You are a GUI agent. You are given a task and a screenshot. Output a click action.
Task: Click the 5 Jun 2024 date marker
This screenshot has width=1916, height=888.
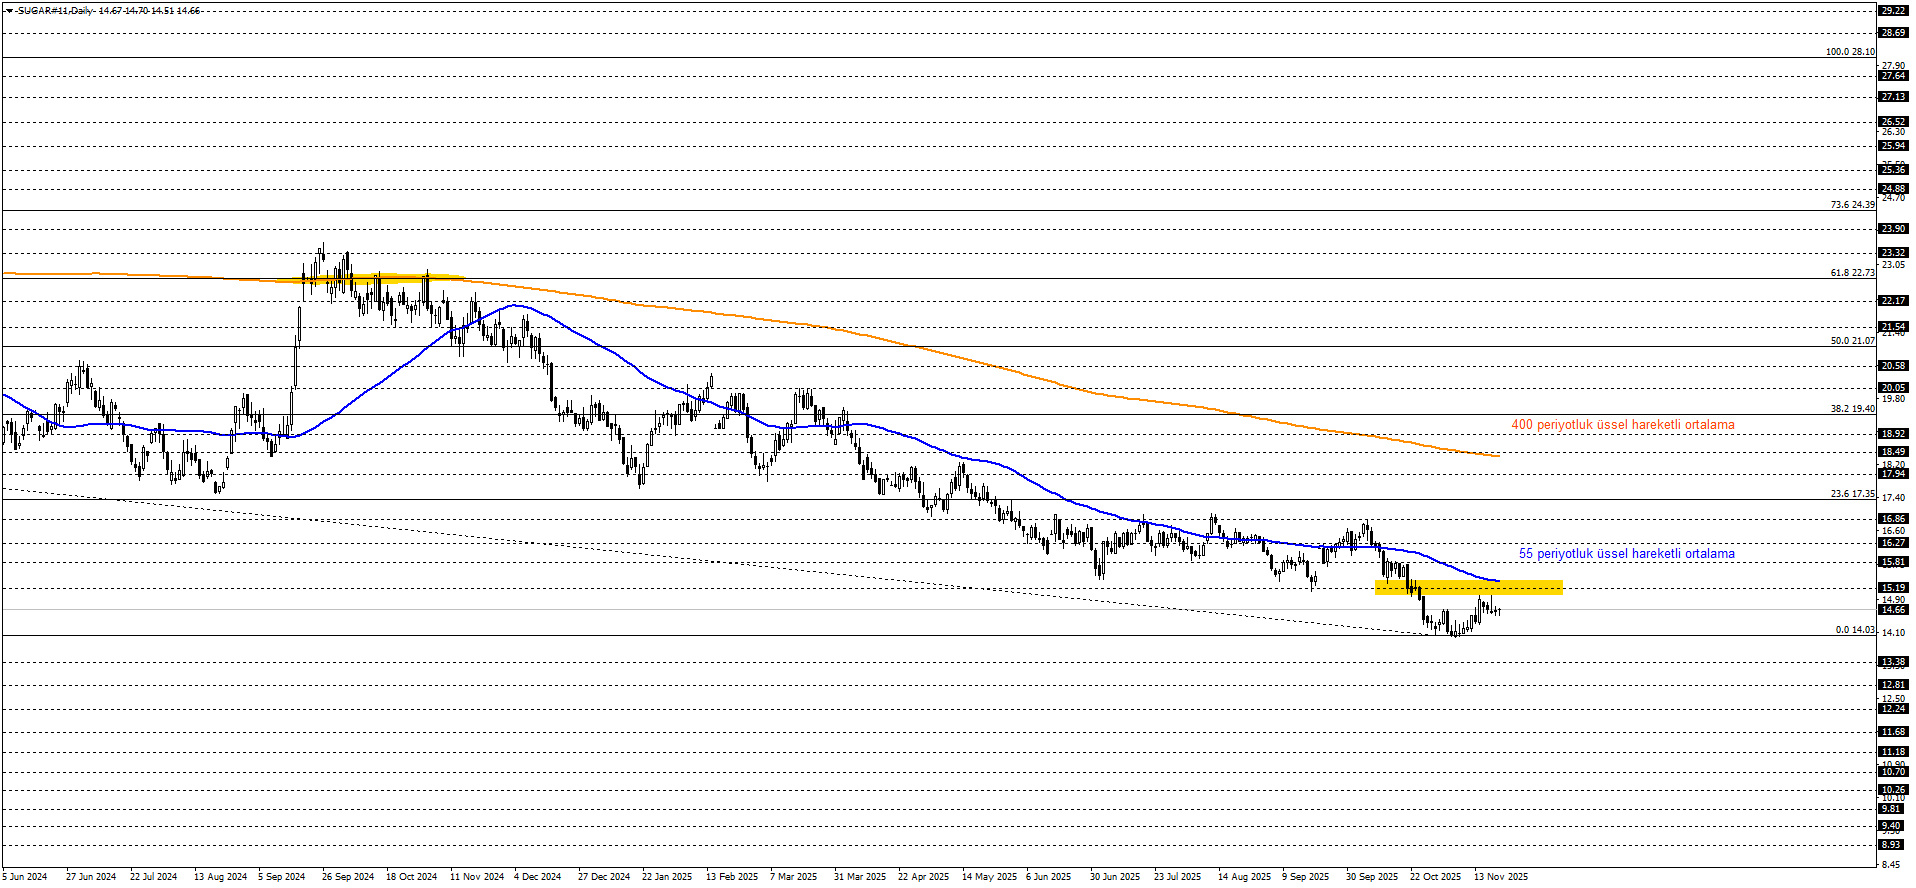click(25, 877)
